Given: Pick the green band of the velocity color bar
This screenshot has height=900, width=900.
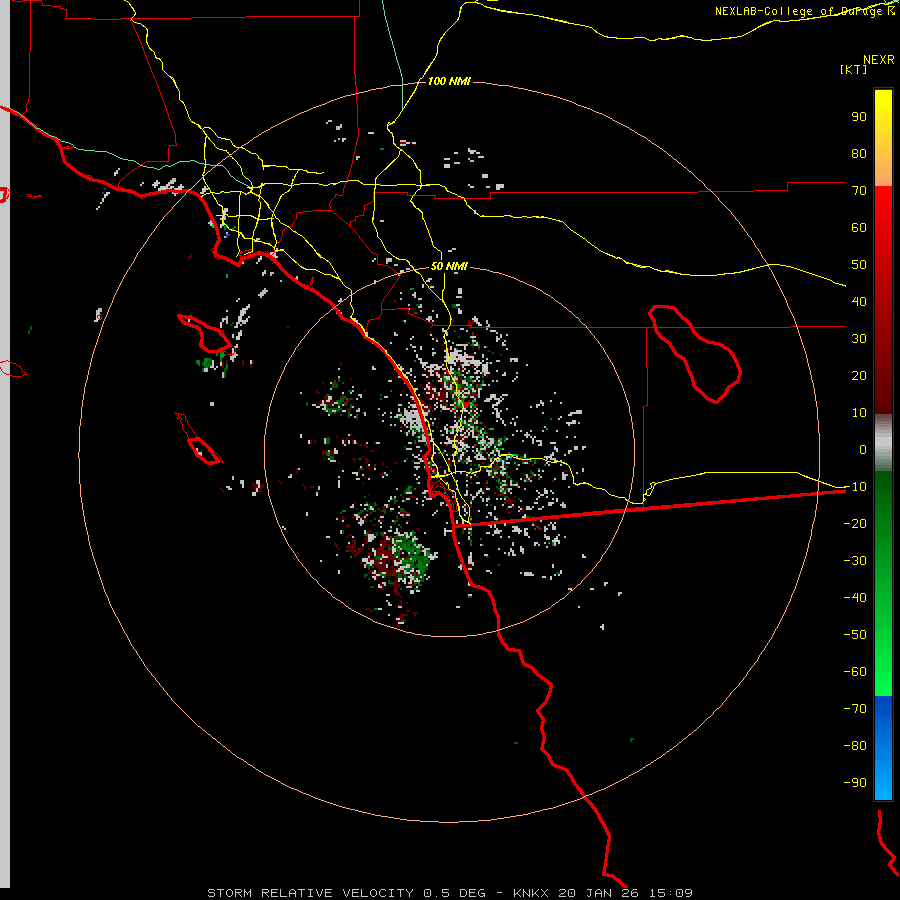Looking at the screenshot, I should [x=883, y=584].
